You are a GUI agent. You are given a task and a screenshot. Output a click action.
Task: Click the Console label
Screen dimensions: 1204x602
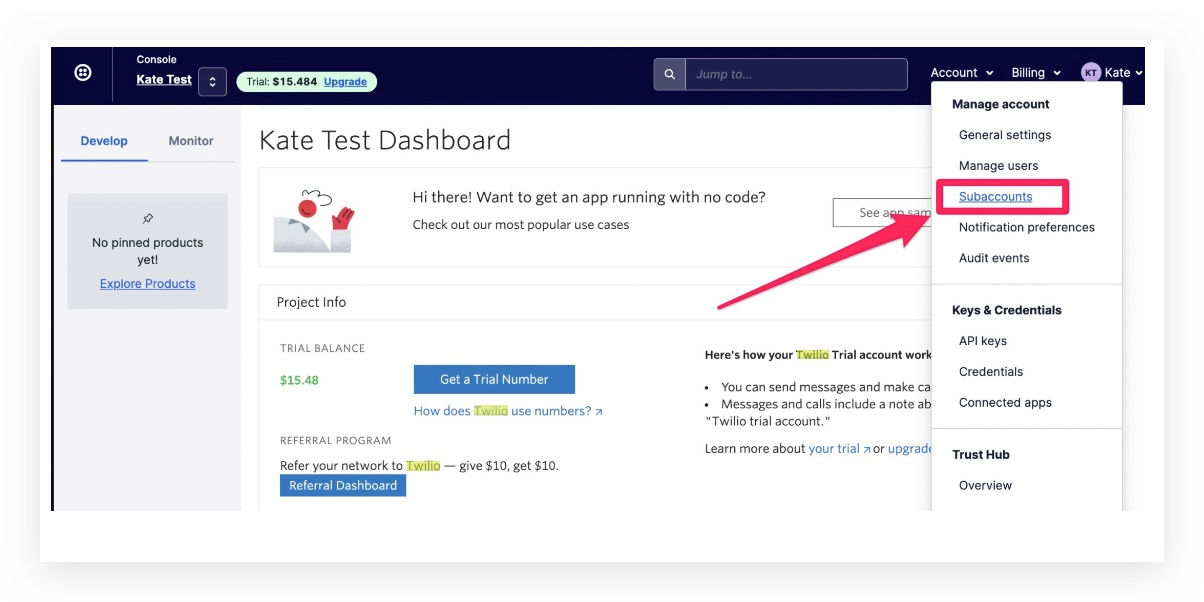[x=155, y=60]
